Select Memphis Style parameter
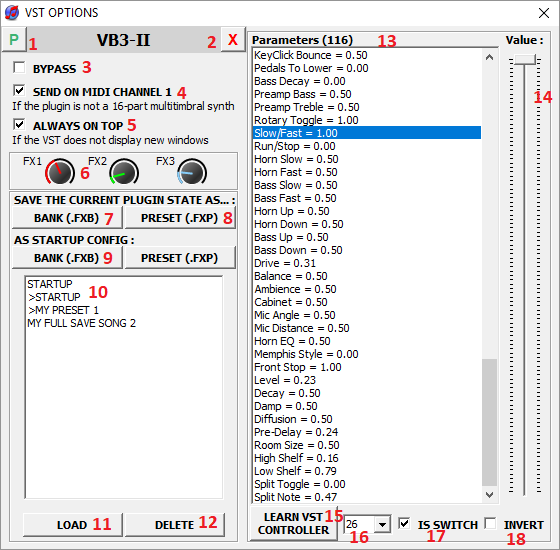Image resolution: width=560 pixels, height=550 pixels. [367, 354]
